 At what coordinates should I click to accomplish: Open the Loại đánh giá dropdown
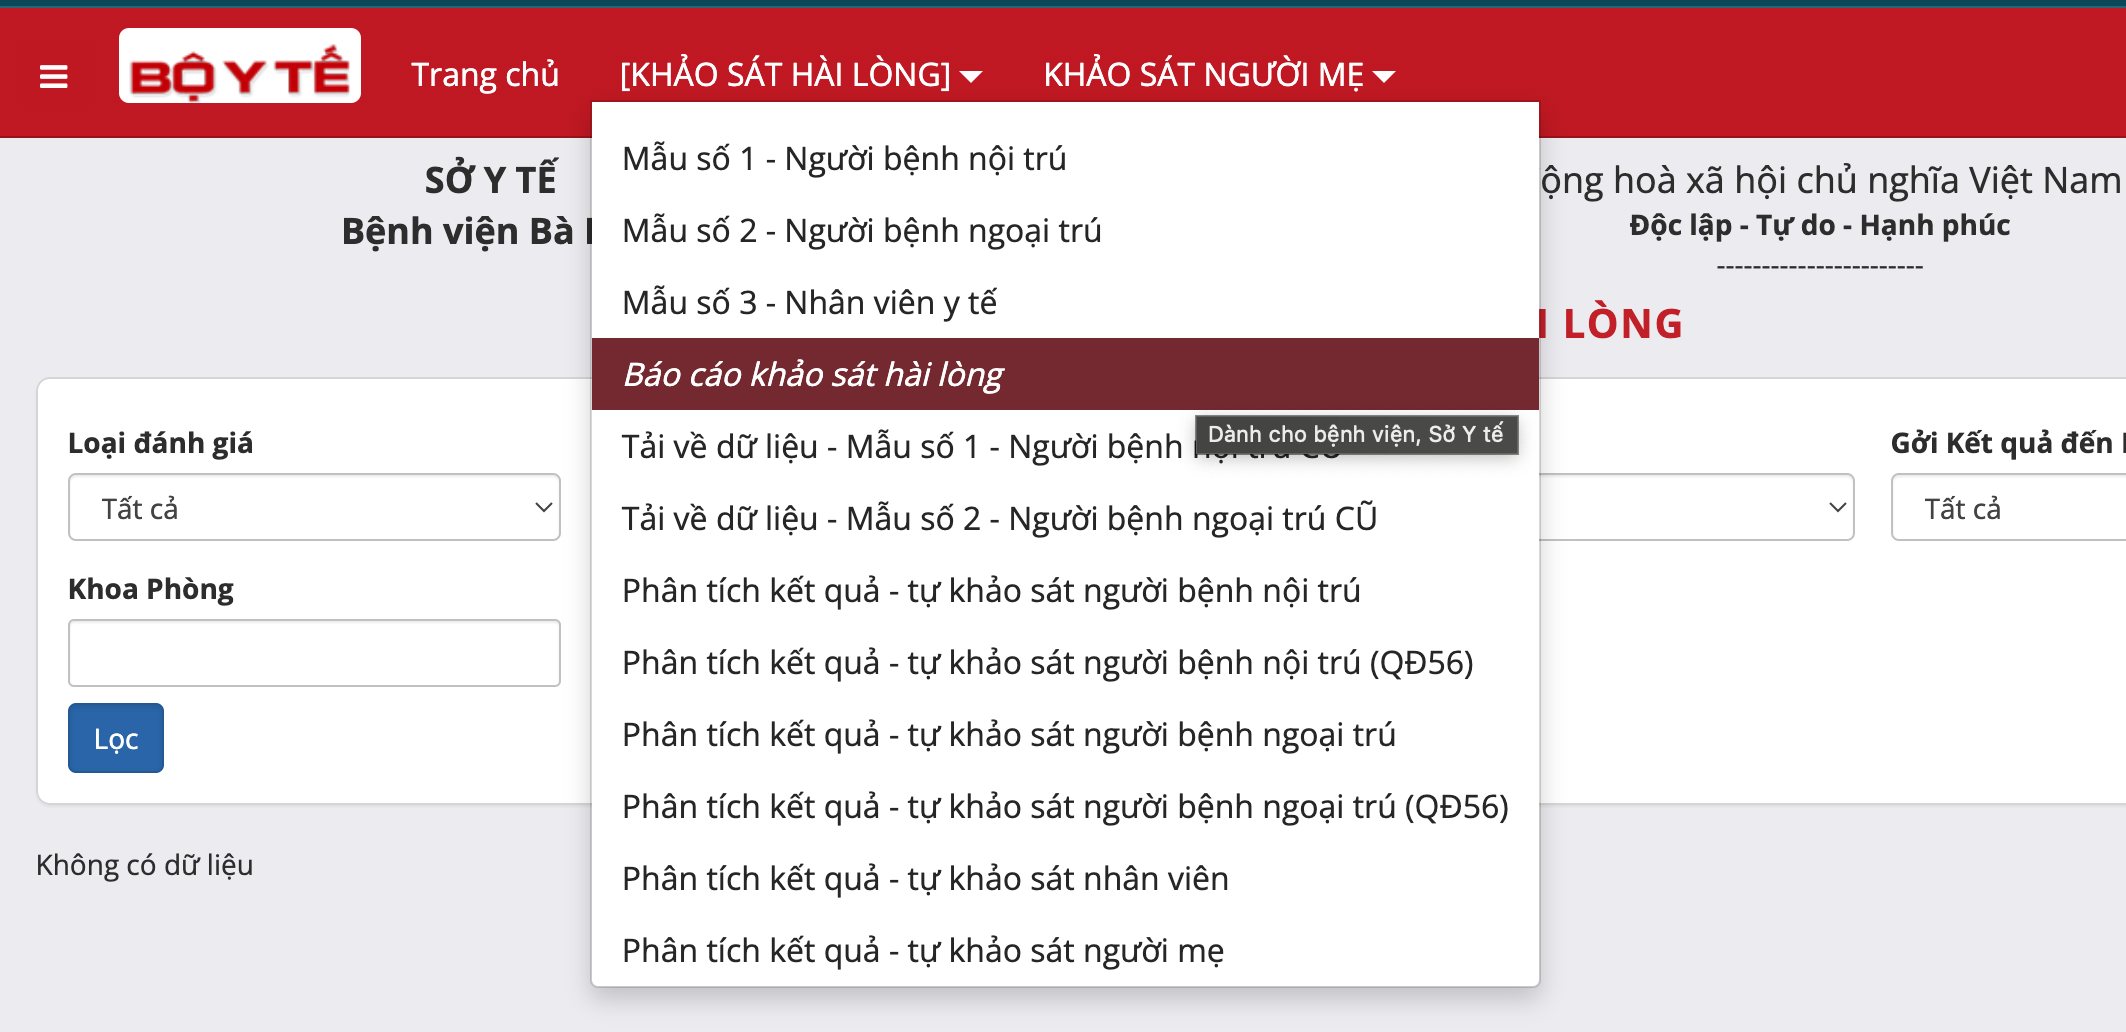click(x=314, y=508)
